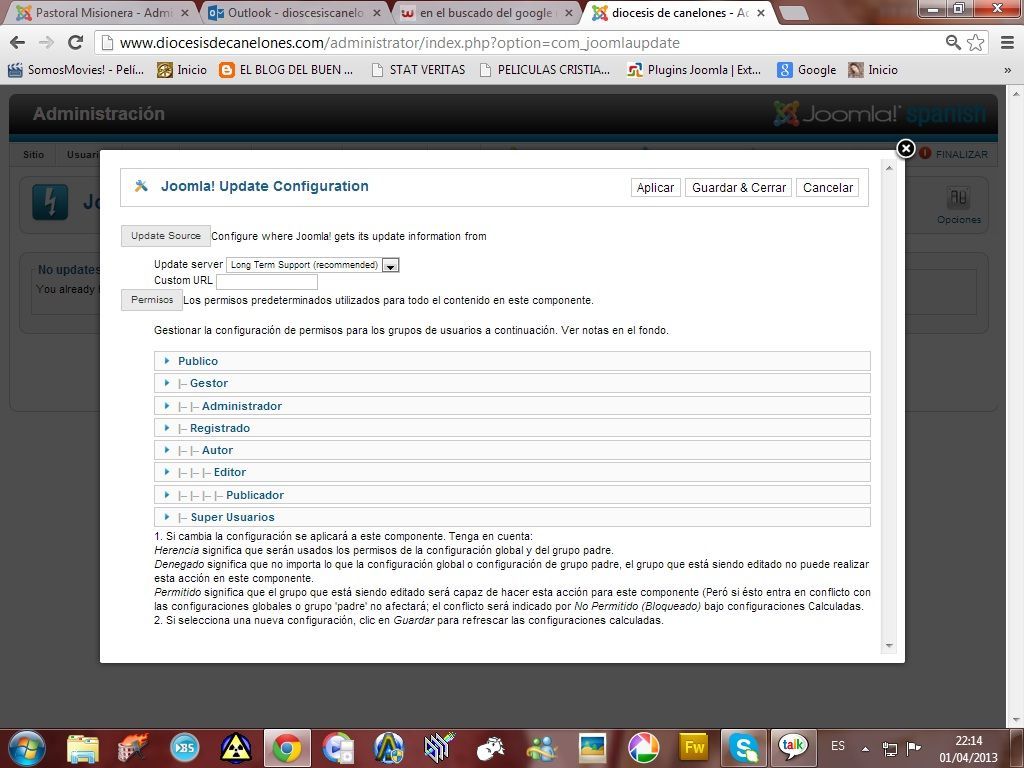This screenshot has width=1024, height=768.
Task: Bookmark page with the star icon
Action: point(976,42)
